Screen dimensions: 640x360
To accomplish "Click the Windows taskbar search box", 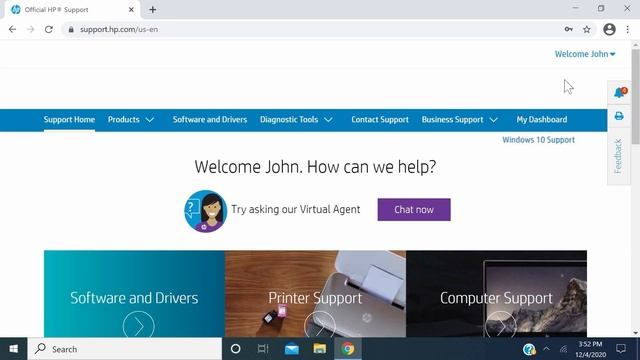I will click(125, 349).
